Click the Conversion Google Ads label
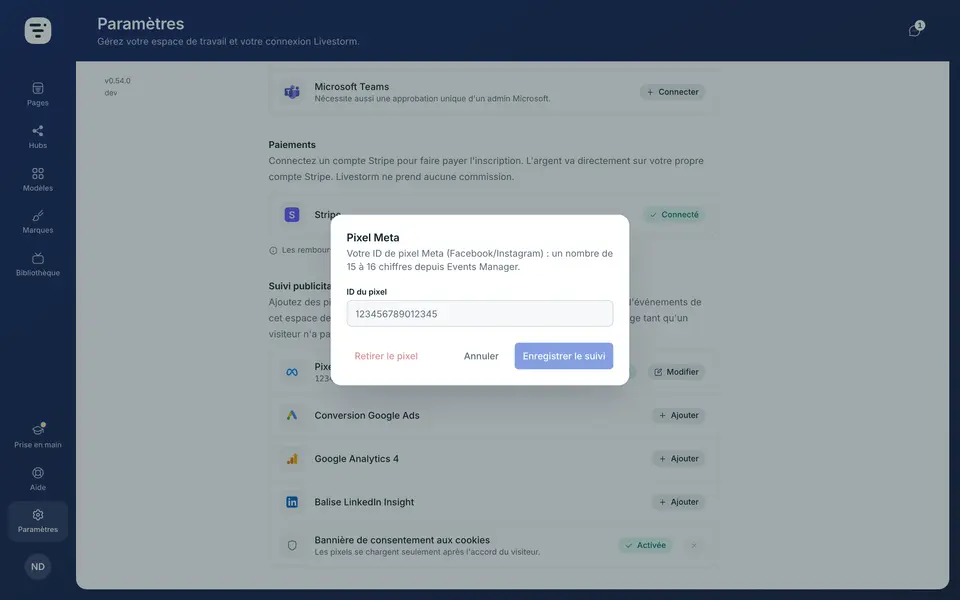The image size is (960, 600). pyautogui.click(x=367, y=415)
